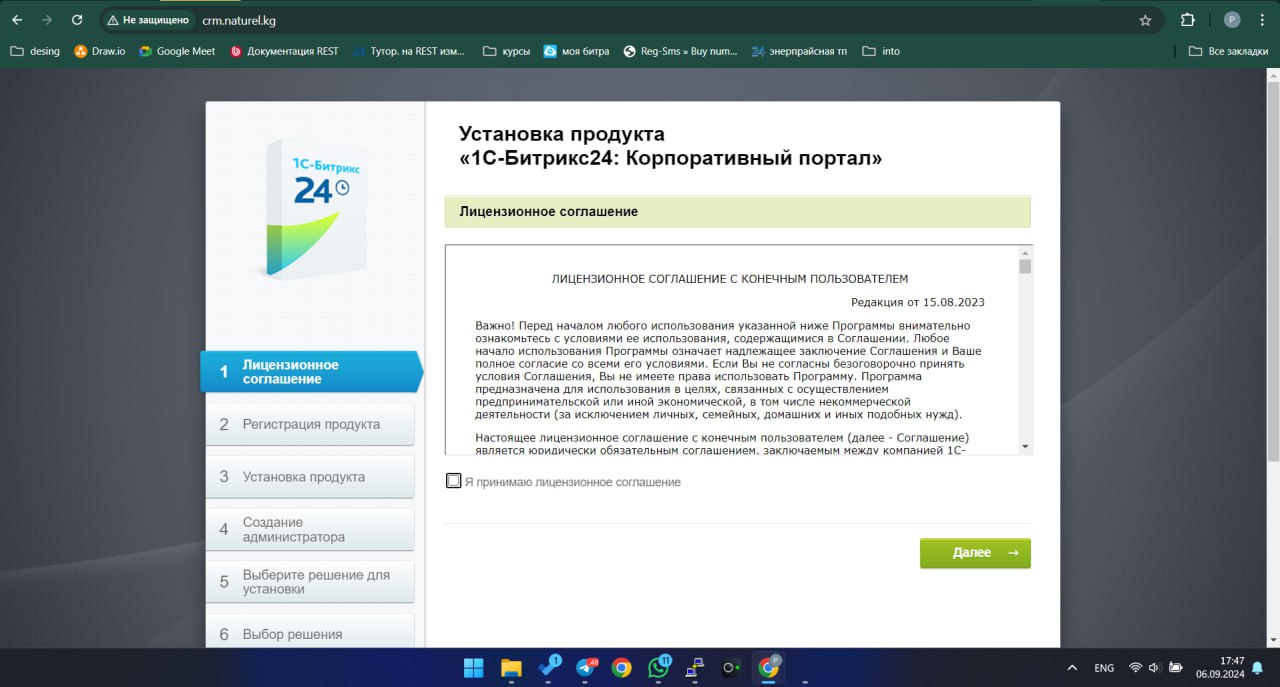The image size is (1280, 687).
Task: Click the 'Лицензионное соглашение' section header bar
Action: (x=737, y=212)
